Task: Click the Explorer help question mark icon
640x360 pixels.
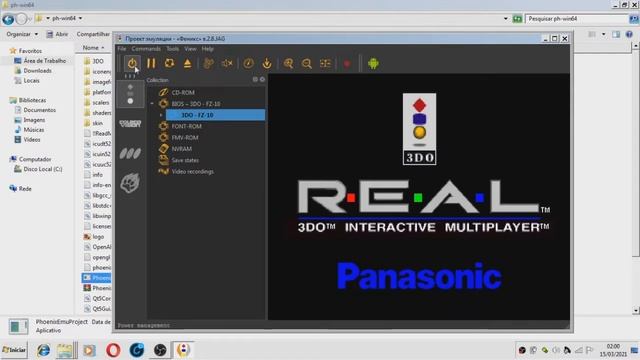Action: click(629, 34)
